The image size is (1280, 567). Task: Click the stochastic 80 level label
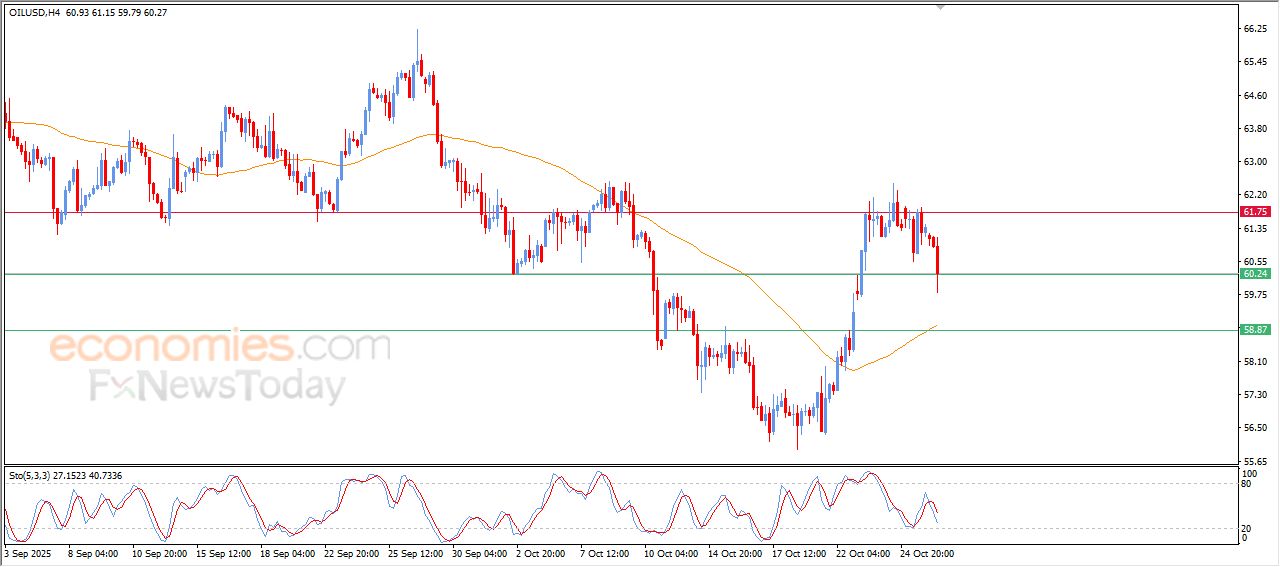pos(1245,484)
